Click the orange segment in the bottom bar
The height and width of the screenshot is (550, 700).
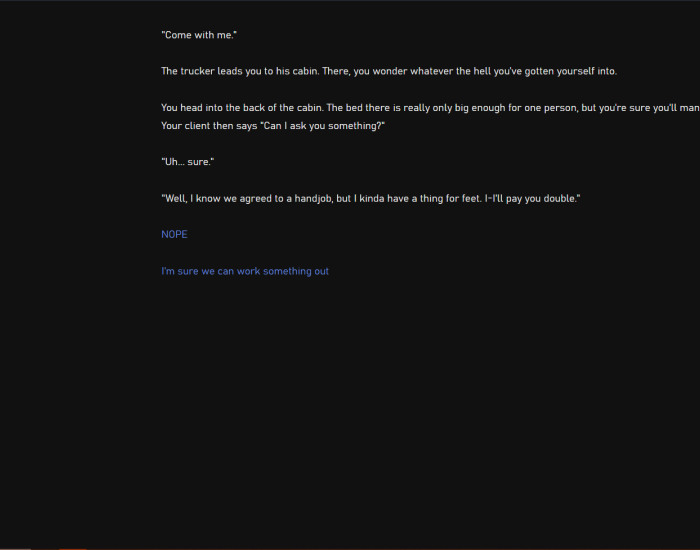pyautogui.click(x=73, y=549)
